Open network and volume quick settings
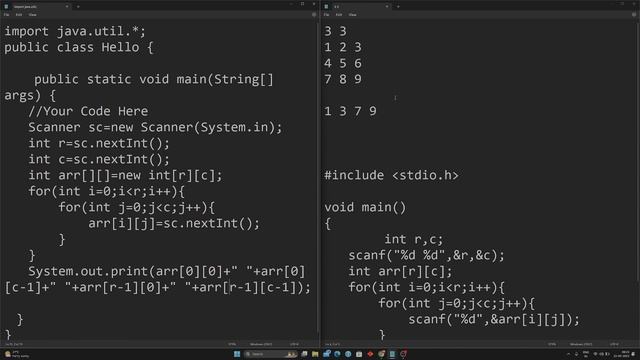The image size is (640, 360). pyautogui.click(x=601, y=354)
